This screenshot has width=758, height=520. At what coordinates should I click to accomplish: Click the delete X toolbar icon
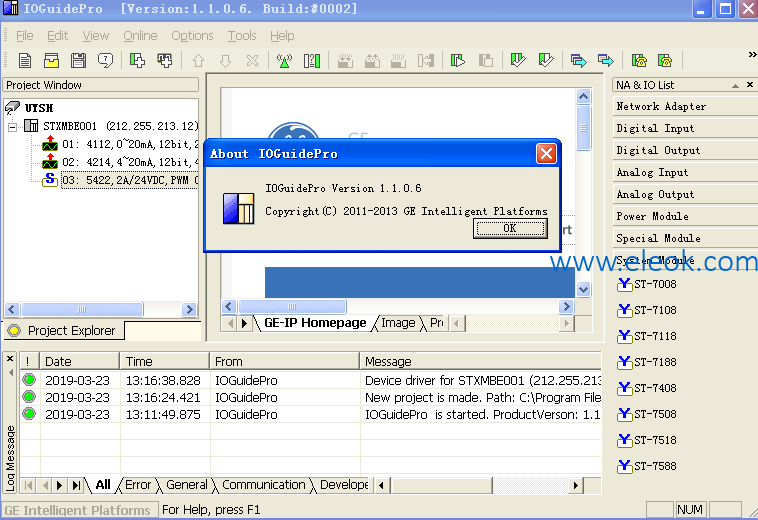252,61
